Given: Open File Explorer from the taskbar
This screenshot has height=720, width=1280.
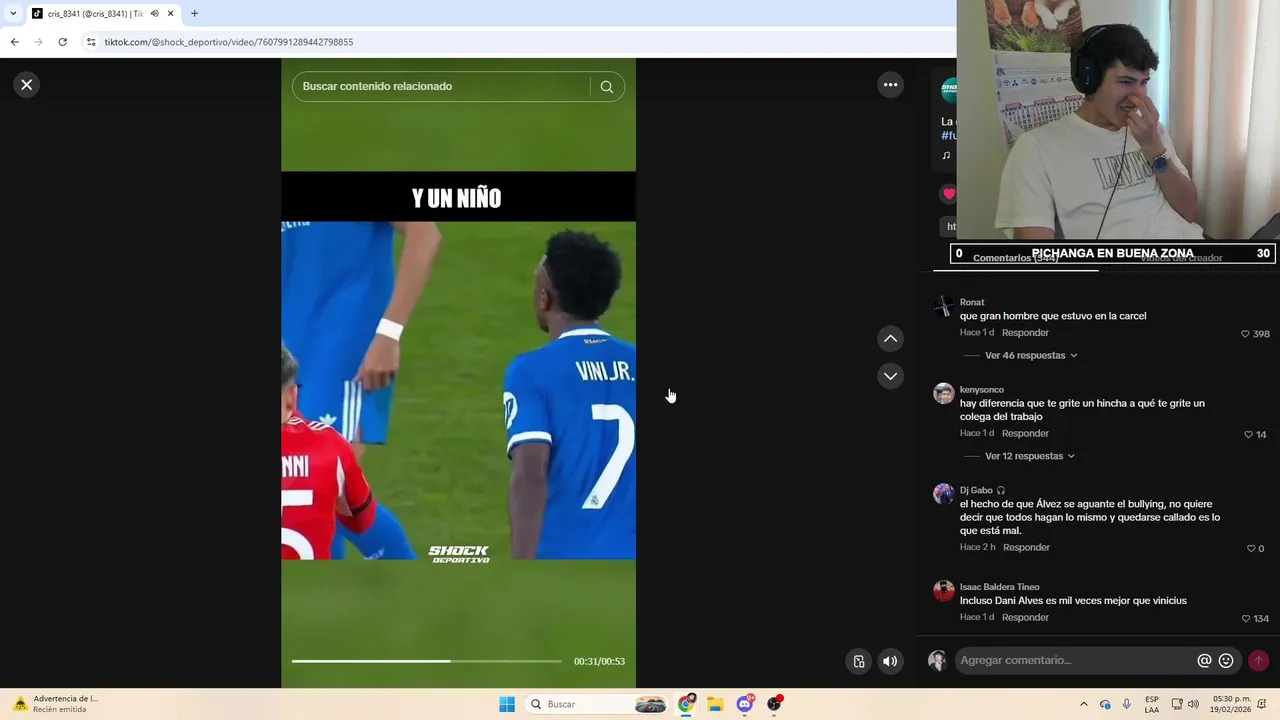Looking at the screenshot, I should [715, 704].
